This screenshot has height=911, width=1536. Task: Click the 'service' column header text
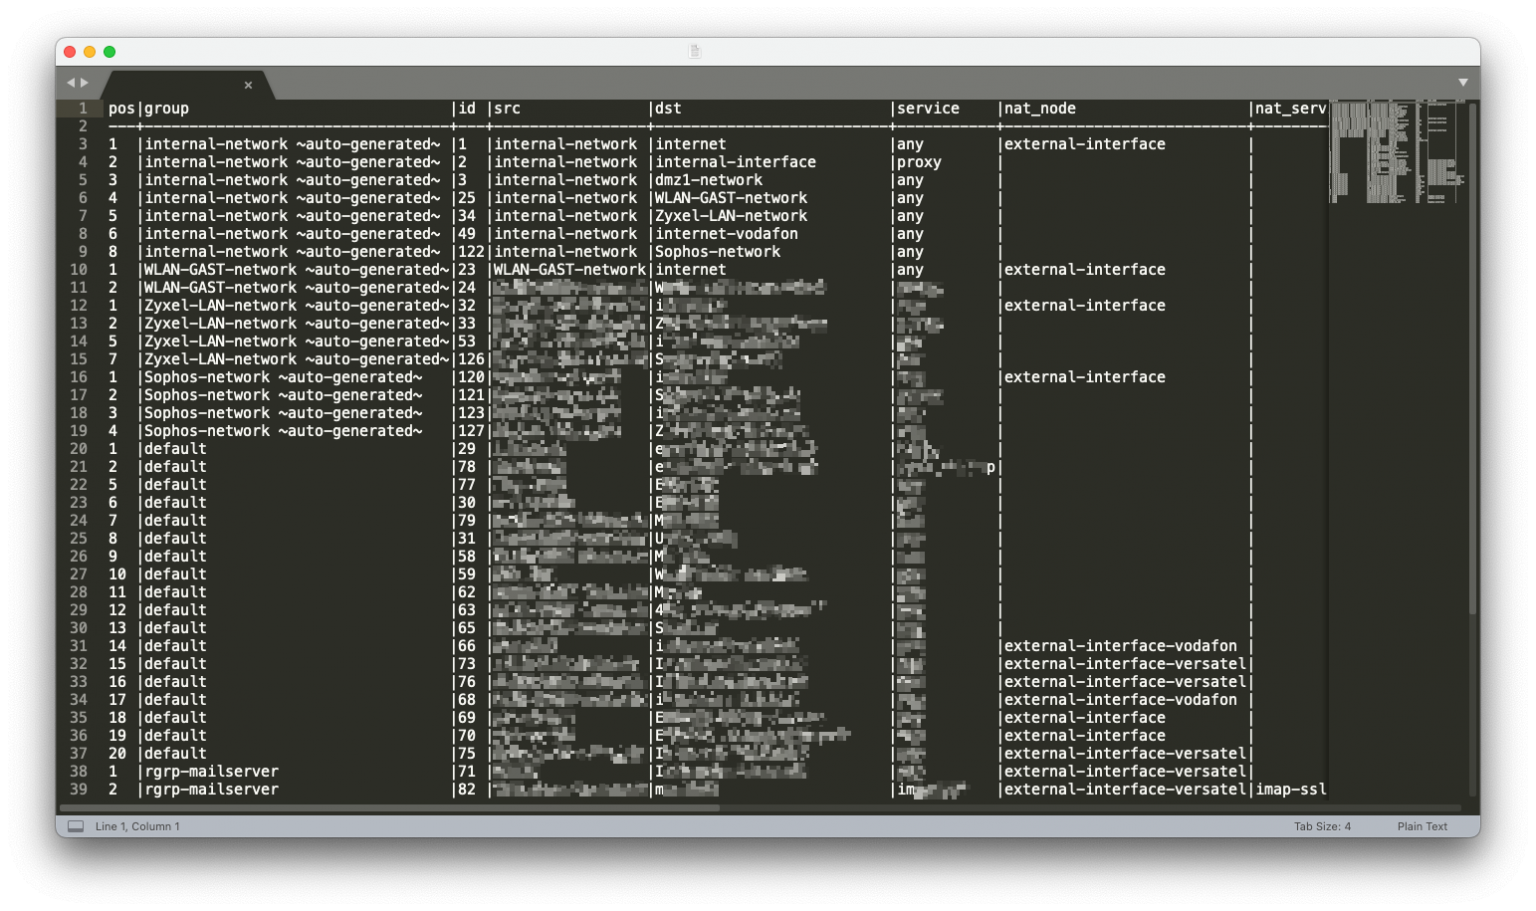(x=928, y=108)
